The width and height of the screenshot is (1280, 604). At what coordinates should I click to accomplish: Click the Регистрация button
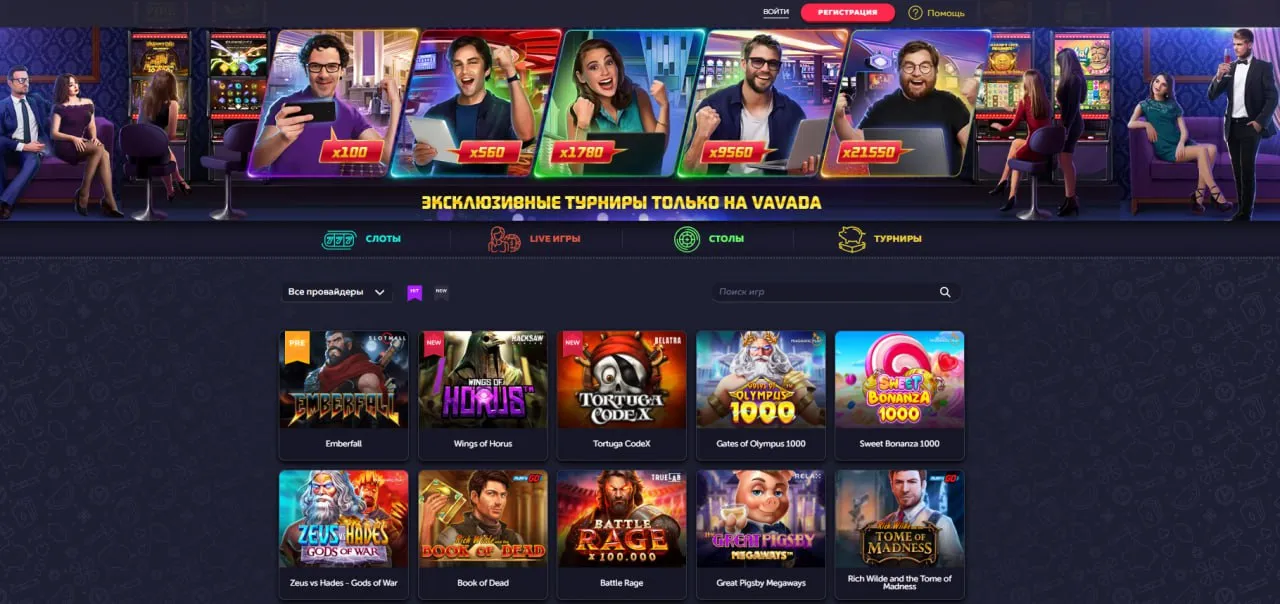tap(847, 12)
